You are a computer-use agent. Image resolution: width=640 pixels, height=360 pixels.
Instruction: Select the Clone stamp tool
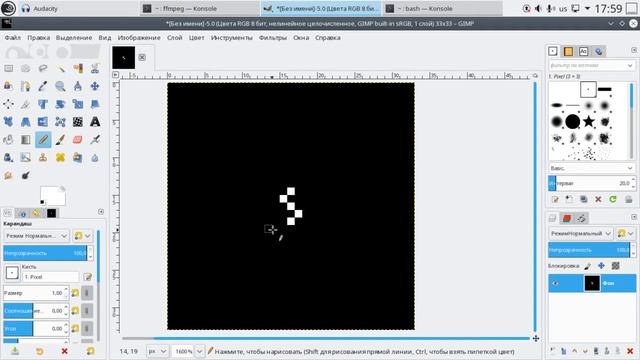43,157
